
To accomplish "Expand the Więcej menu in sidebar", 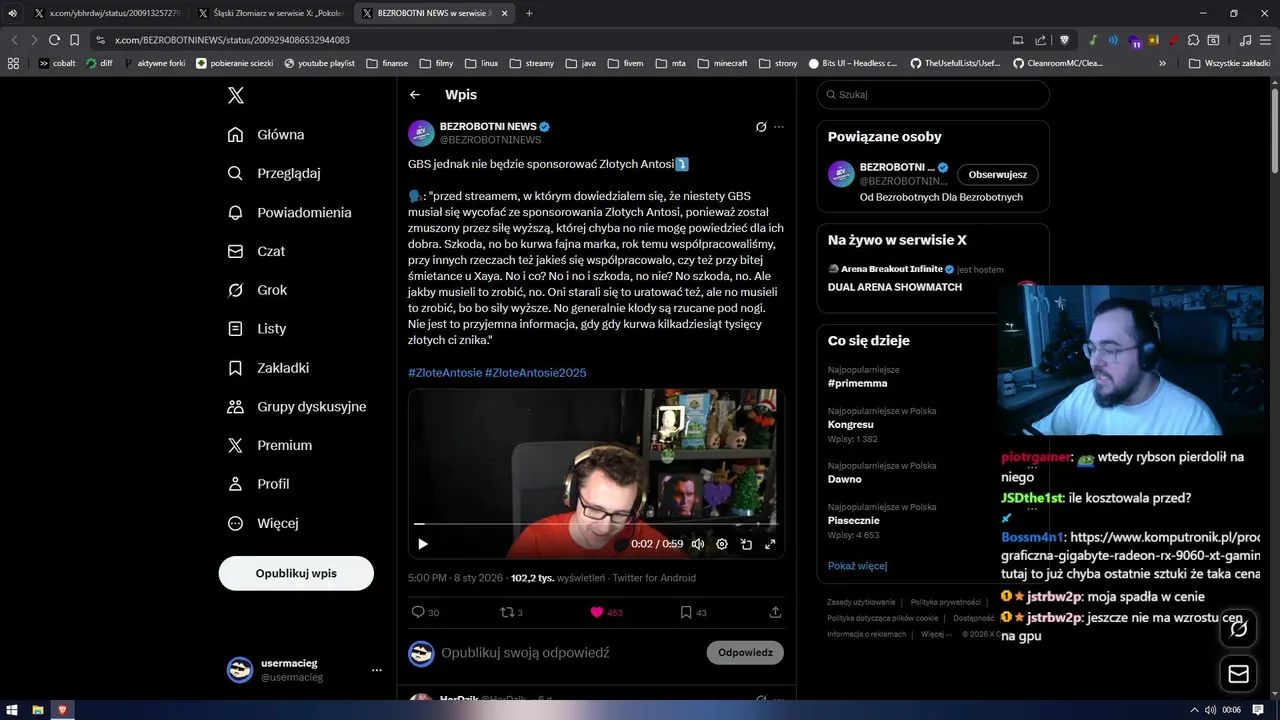I will [264, 523].
